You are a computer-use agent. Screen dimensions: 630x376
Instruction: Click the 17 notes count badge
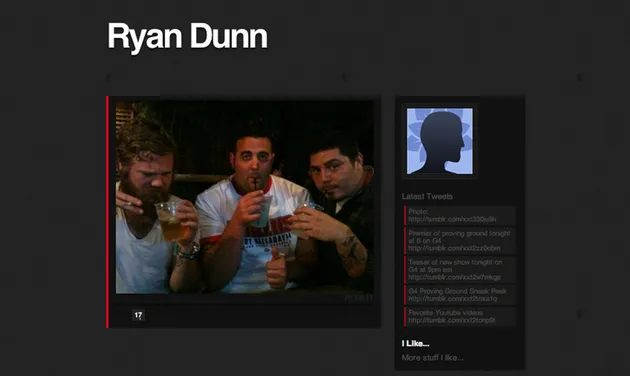coord(138,315)
